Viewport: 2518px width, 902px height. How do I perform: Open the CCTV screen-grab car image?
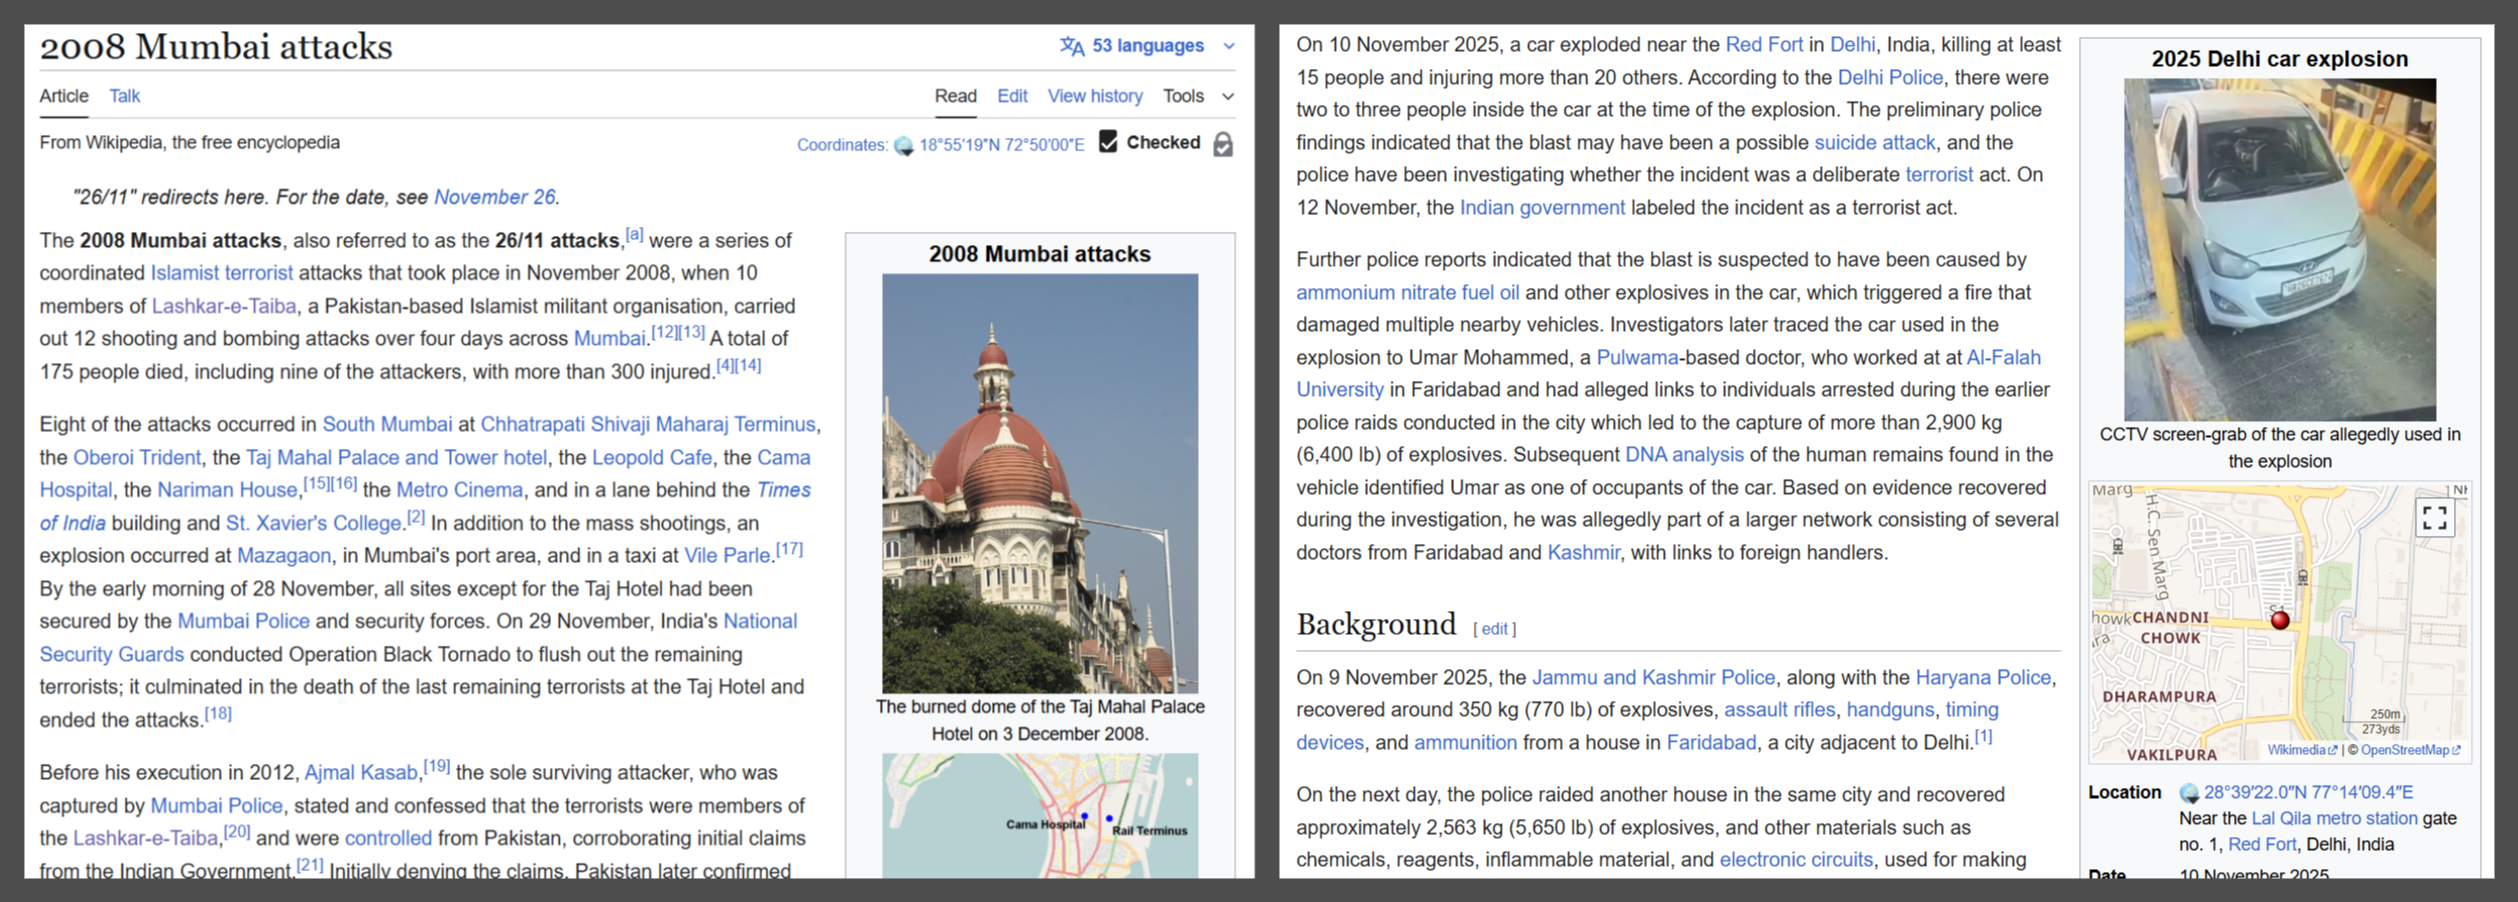point(2279,249)
